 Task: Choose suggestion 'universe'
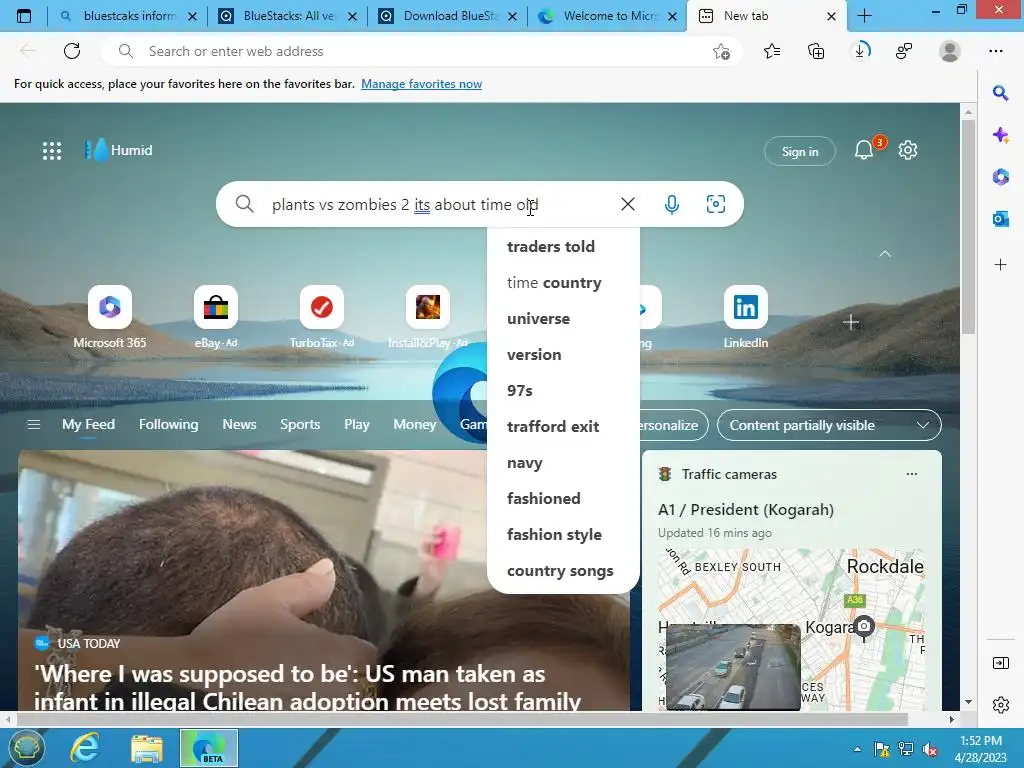[563, 318]
